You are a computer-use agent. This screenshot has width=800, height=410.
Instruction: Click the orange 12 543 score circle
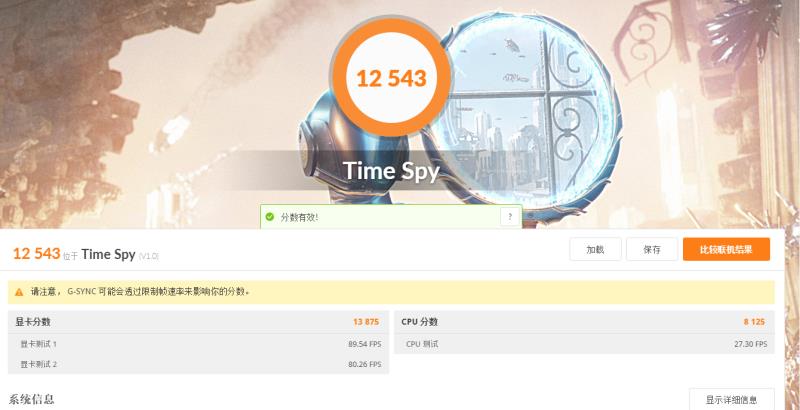(391, 78)
